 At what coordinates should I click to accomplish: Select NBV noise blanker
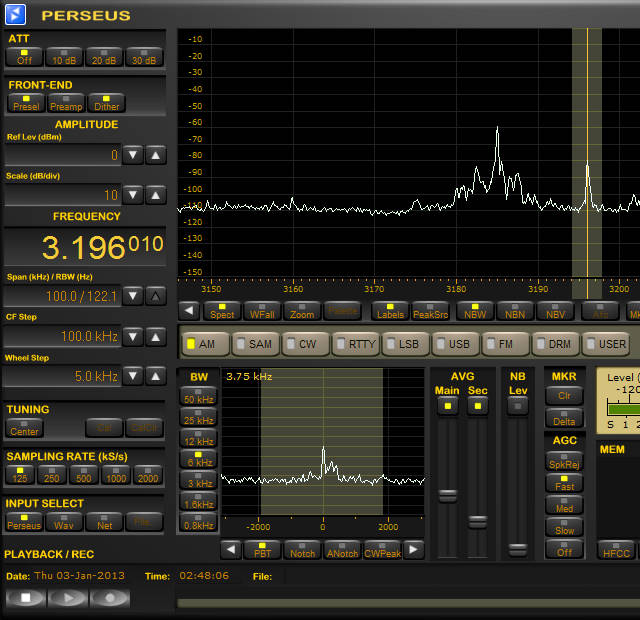pyautogui.click(x=556, y=311)
